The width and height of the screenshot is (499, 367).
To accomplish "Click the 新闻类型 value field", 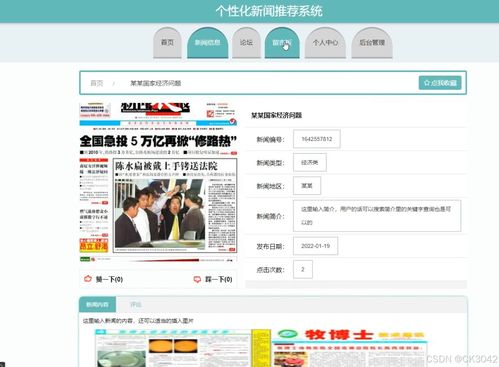I will [x=310, y=162].
